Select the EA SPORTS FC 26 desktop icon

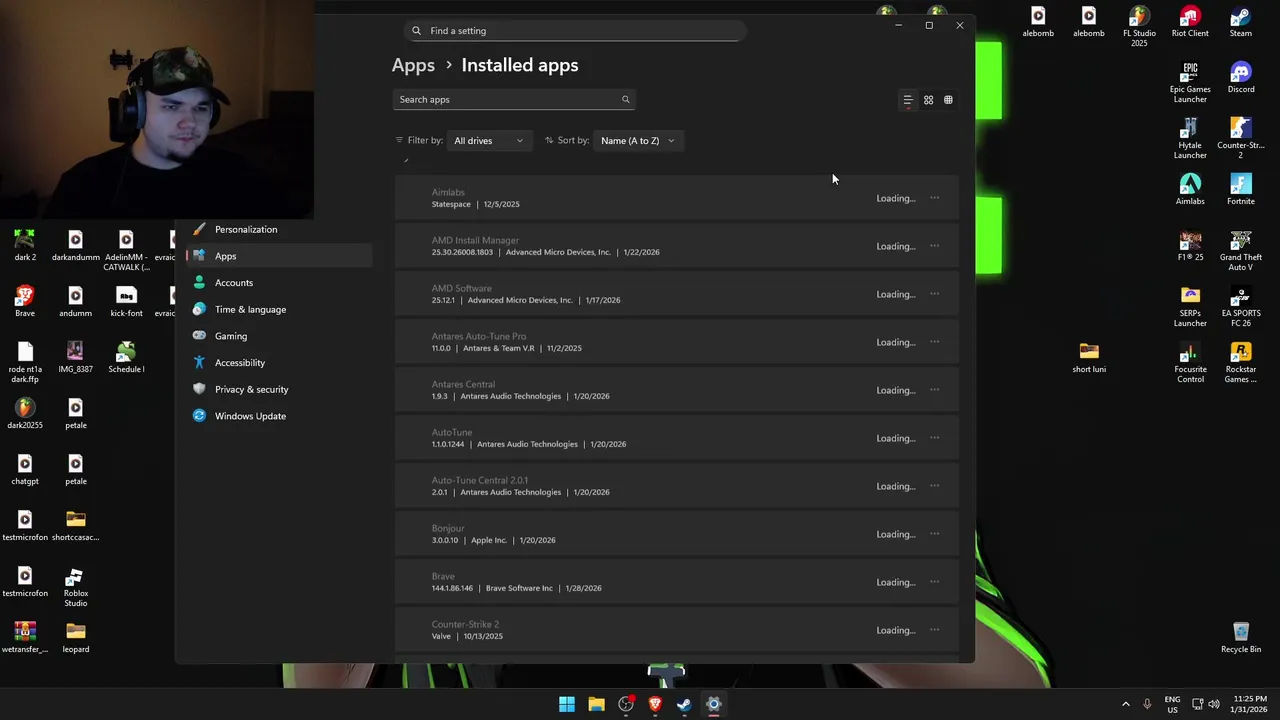pyautogui.click(x=1241, y=307)
